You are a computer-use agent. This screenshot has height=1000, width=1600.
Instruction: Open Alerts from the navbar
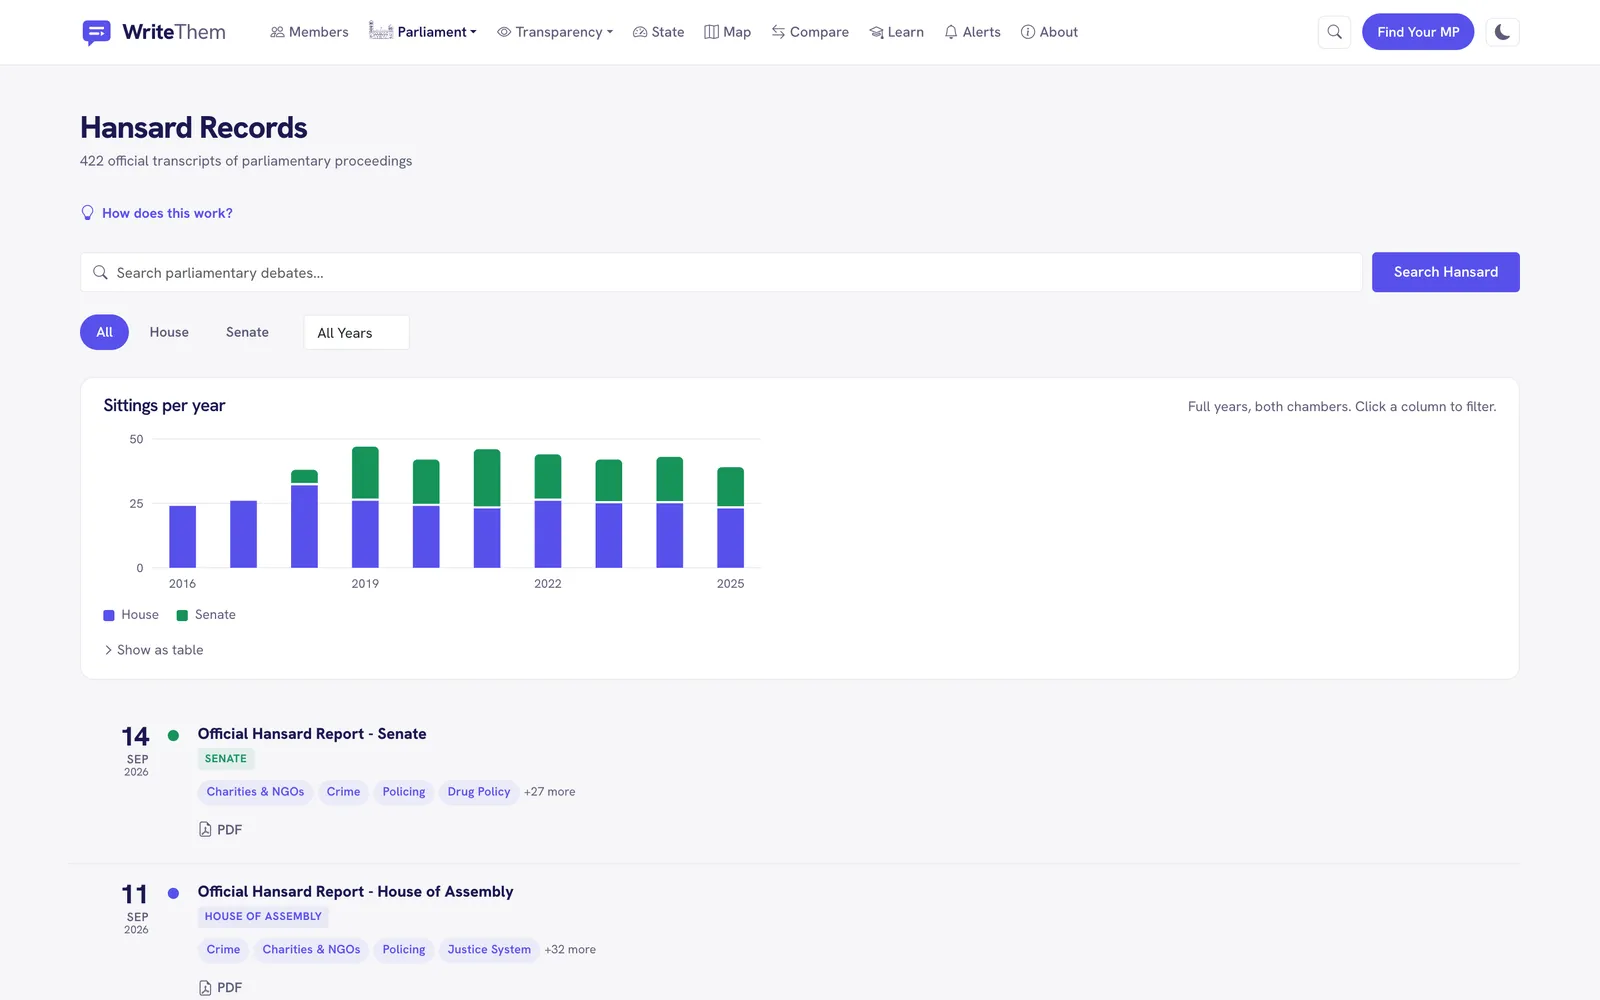click(x=972, y=32)
